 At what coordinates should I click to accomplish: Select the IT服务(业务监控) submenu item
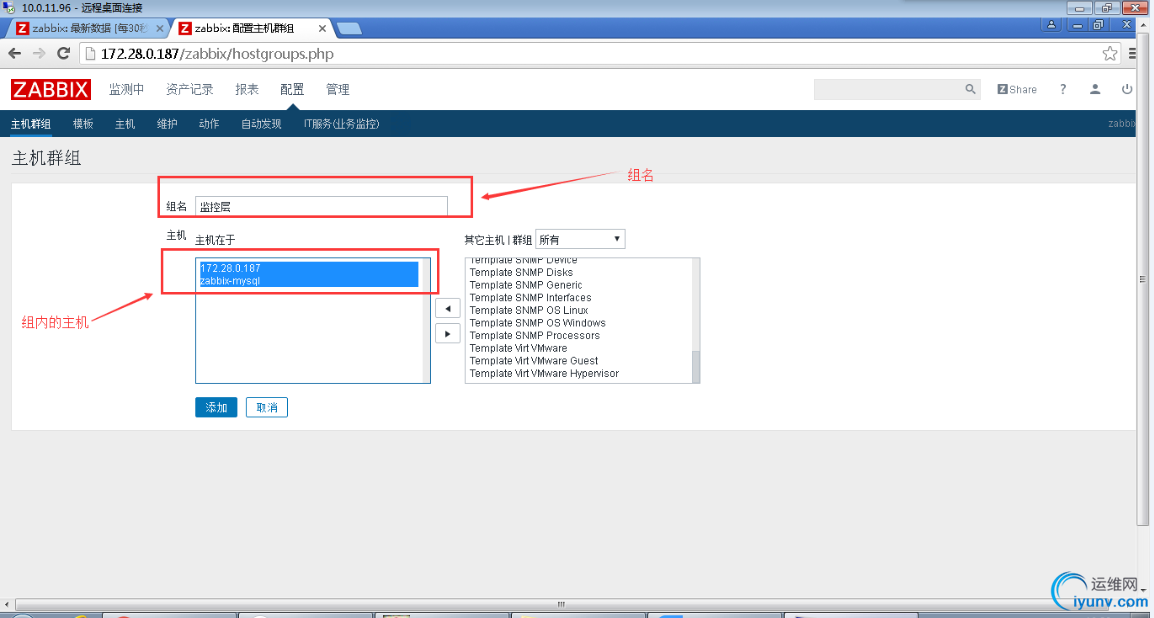[341, 124]
